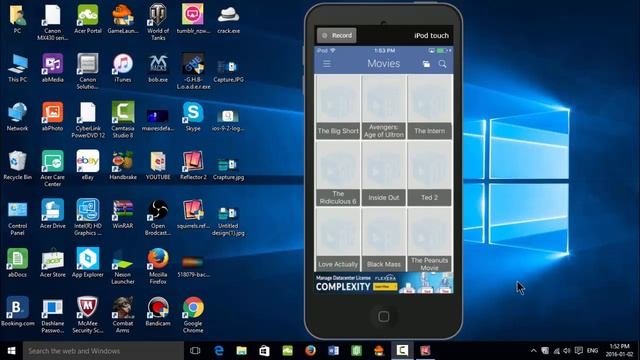Viewport: 640px width, 360px height.
Task: Select the Mozilla Firefox desktop icon
Action: click(158, 266)
